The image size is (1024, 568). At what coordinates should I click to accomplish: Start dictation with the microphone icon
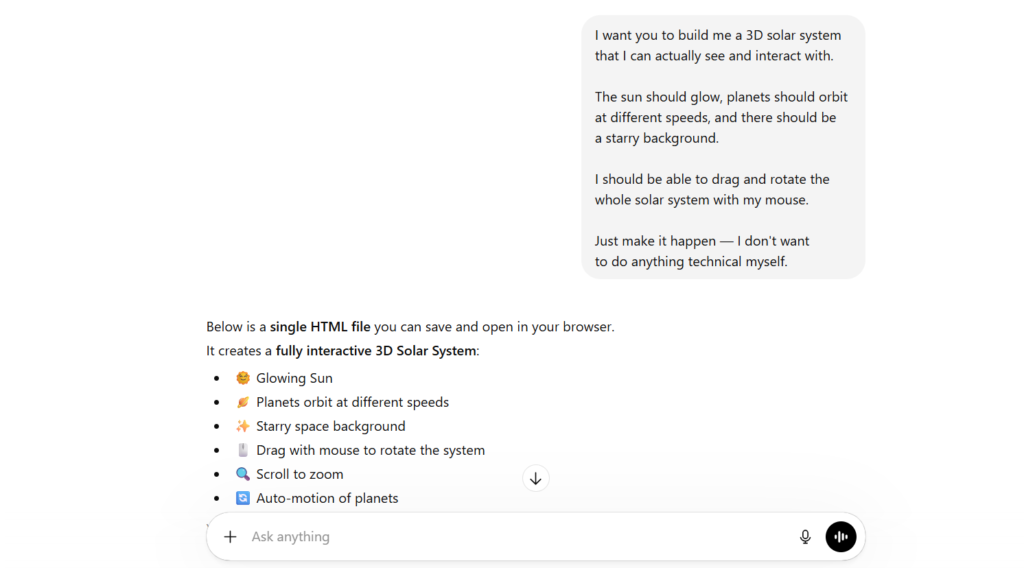point(805,537)
